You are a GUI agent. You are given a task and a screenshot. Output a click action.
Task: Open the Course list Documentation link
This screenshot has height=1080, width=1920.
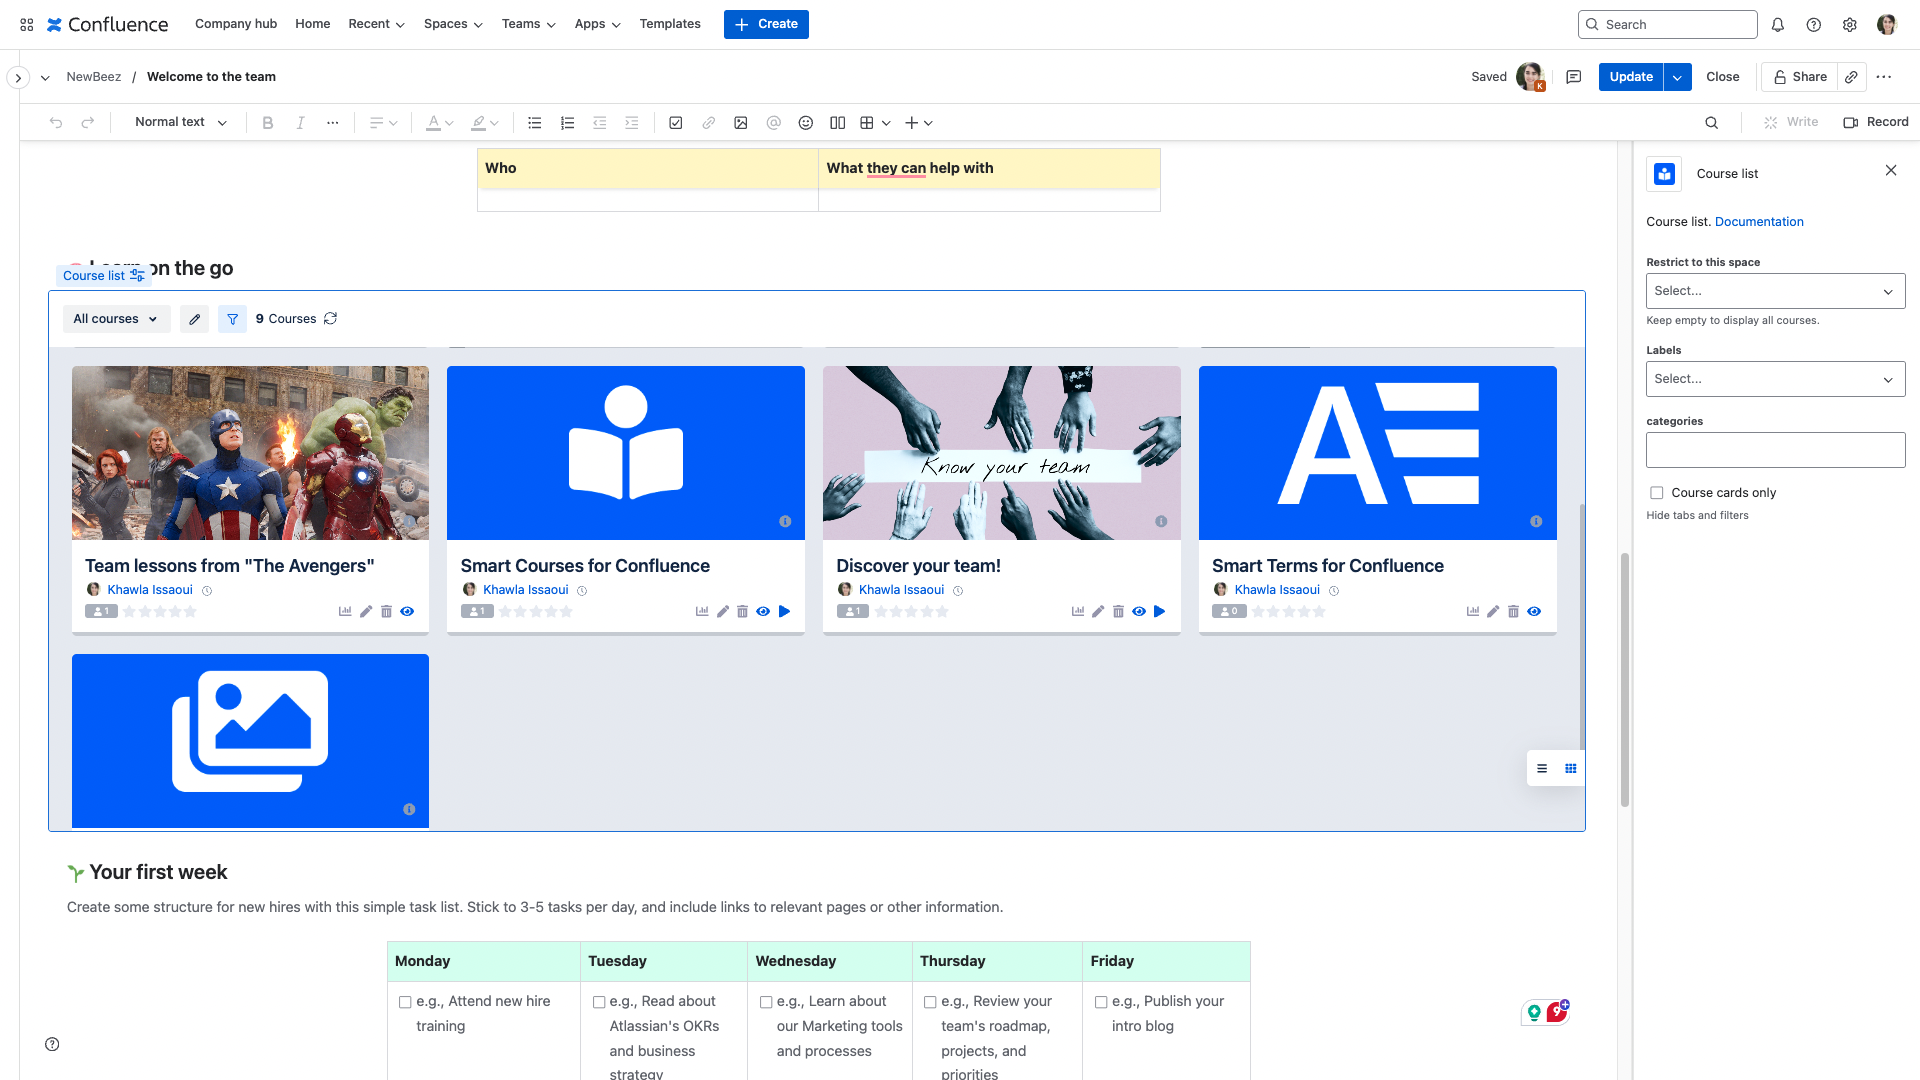tap(1759, 222)
